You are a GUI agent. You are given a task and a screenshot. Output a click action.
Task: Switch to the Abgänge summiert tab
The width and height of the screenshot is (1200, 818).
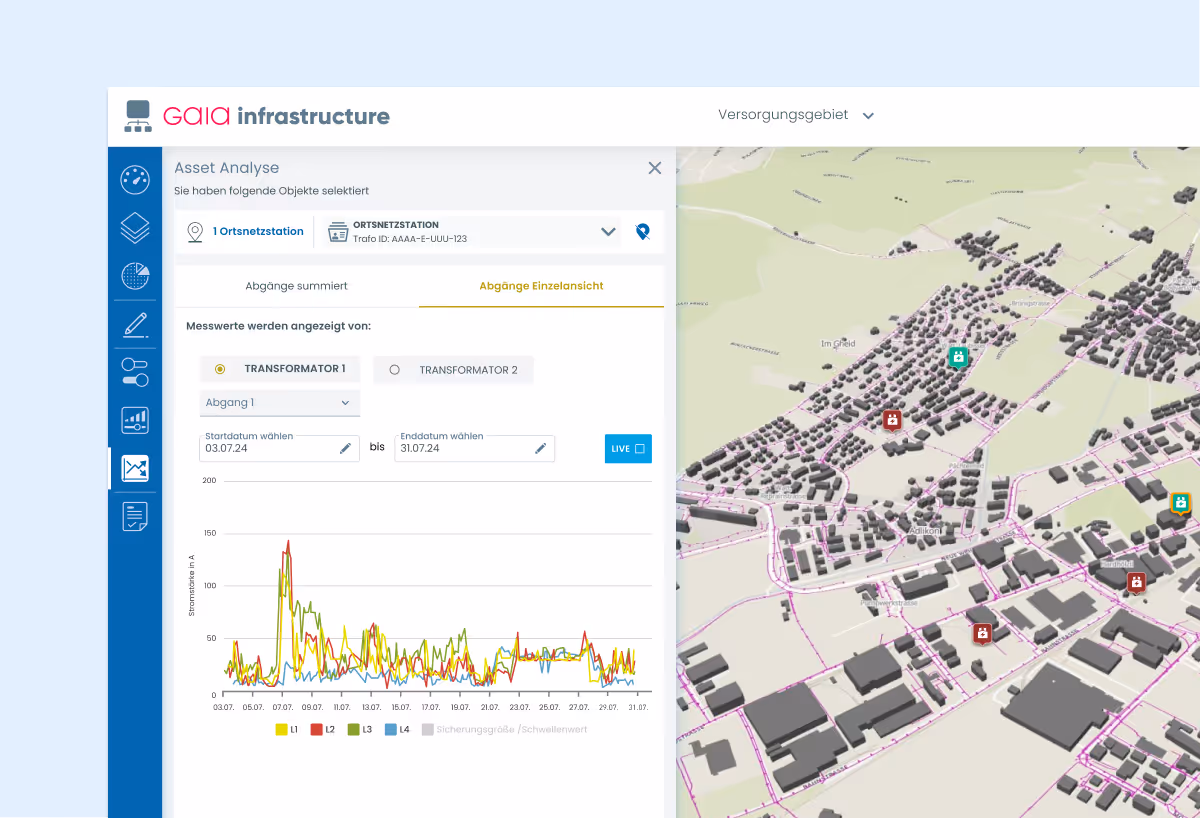[x=297, y=286]
